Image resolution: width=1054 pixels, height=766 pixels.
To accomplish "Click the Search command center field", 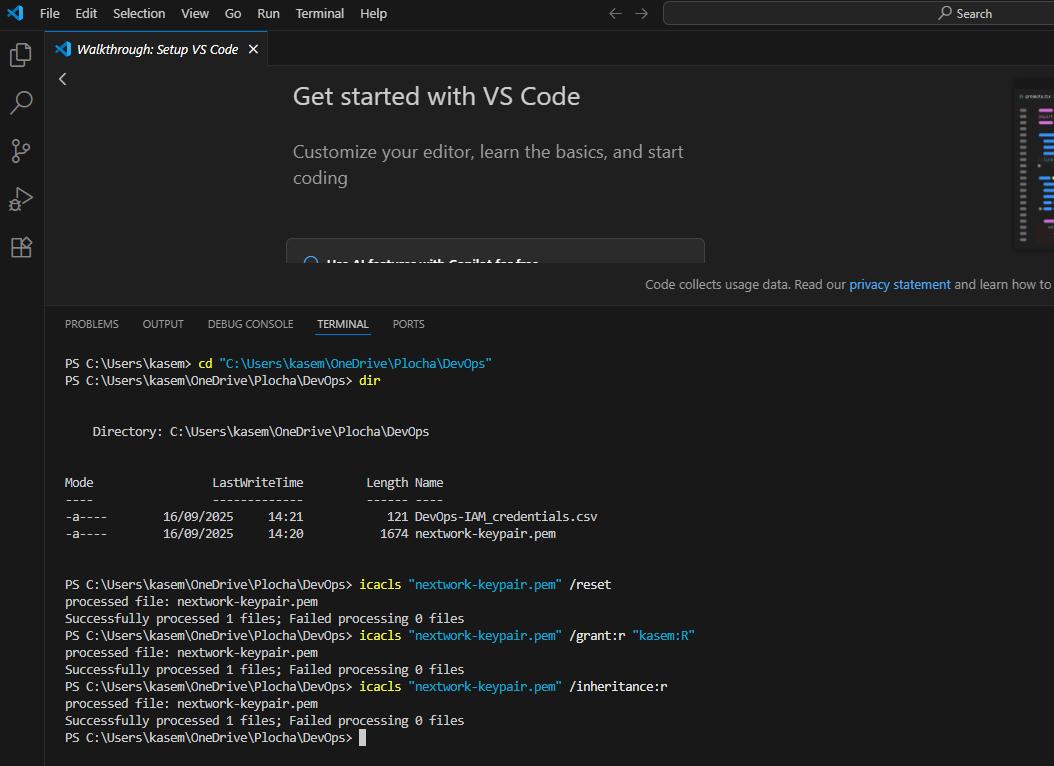I will pyautogui.click(x=858, y=13).
